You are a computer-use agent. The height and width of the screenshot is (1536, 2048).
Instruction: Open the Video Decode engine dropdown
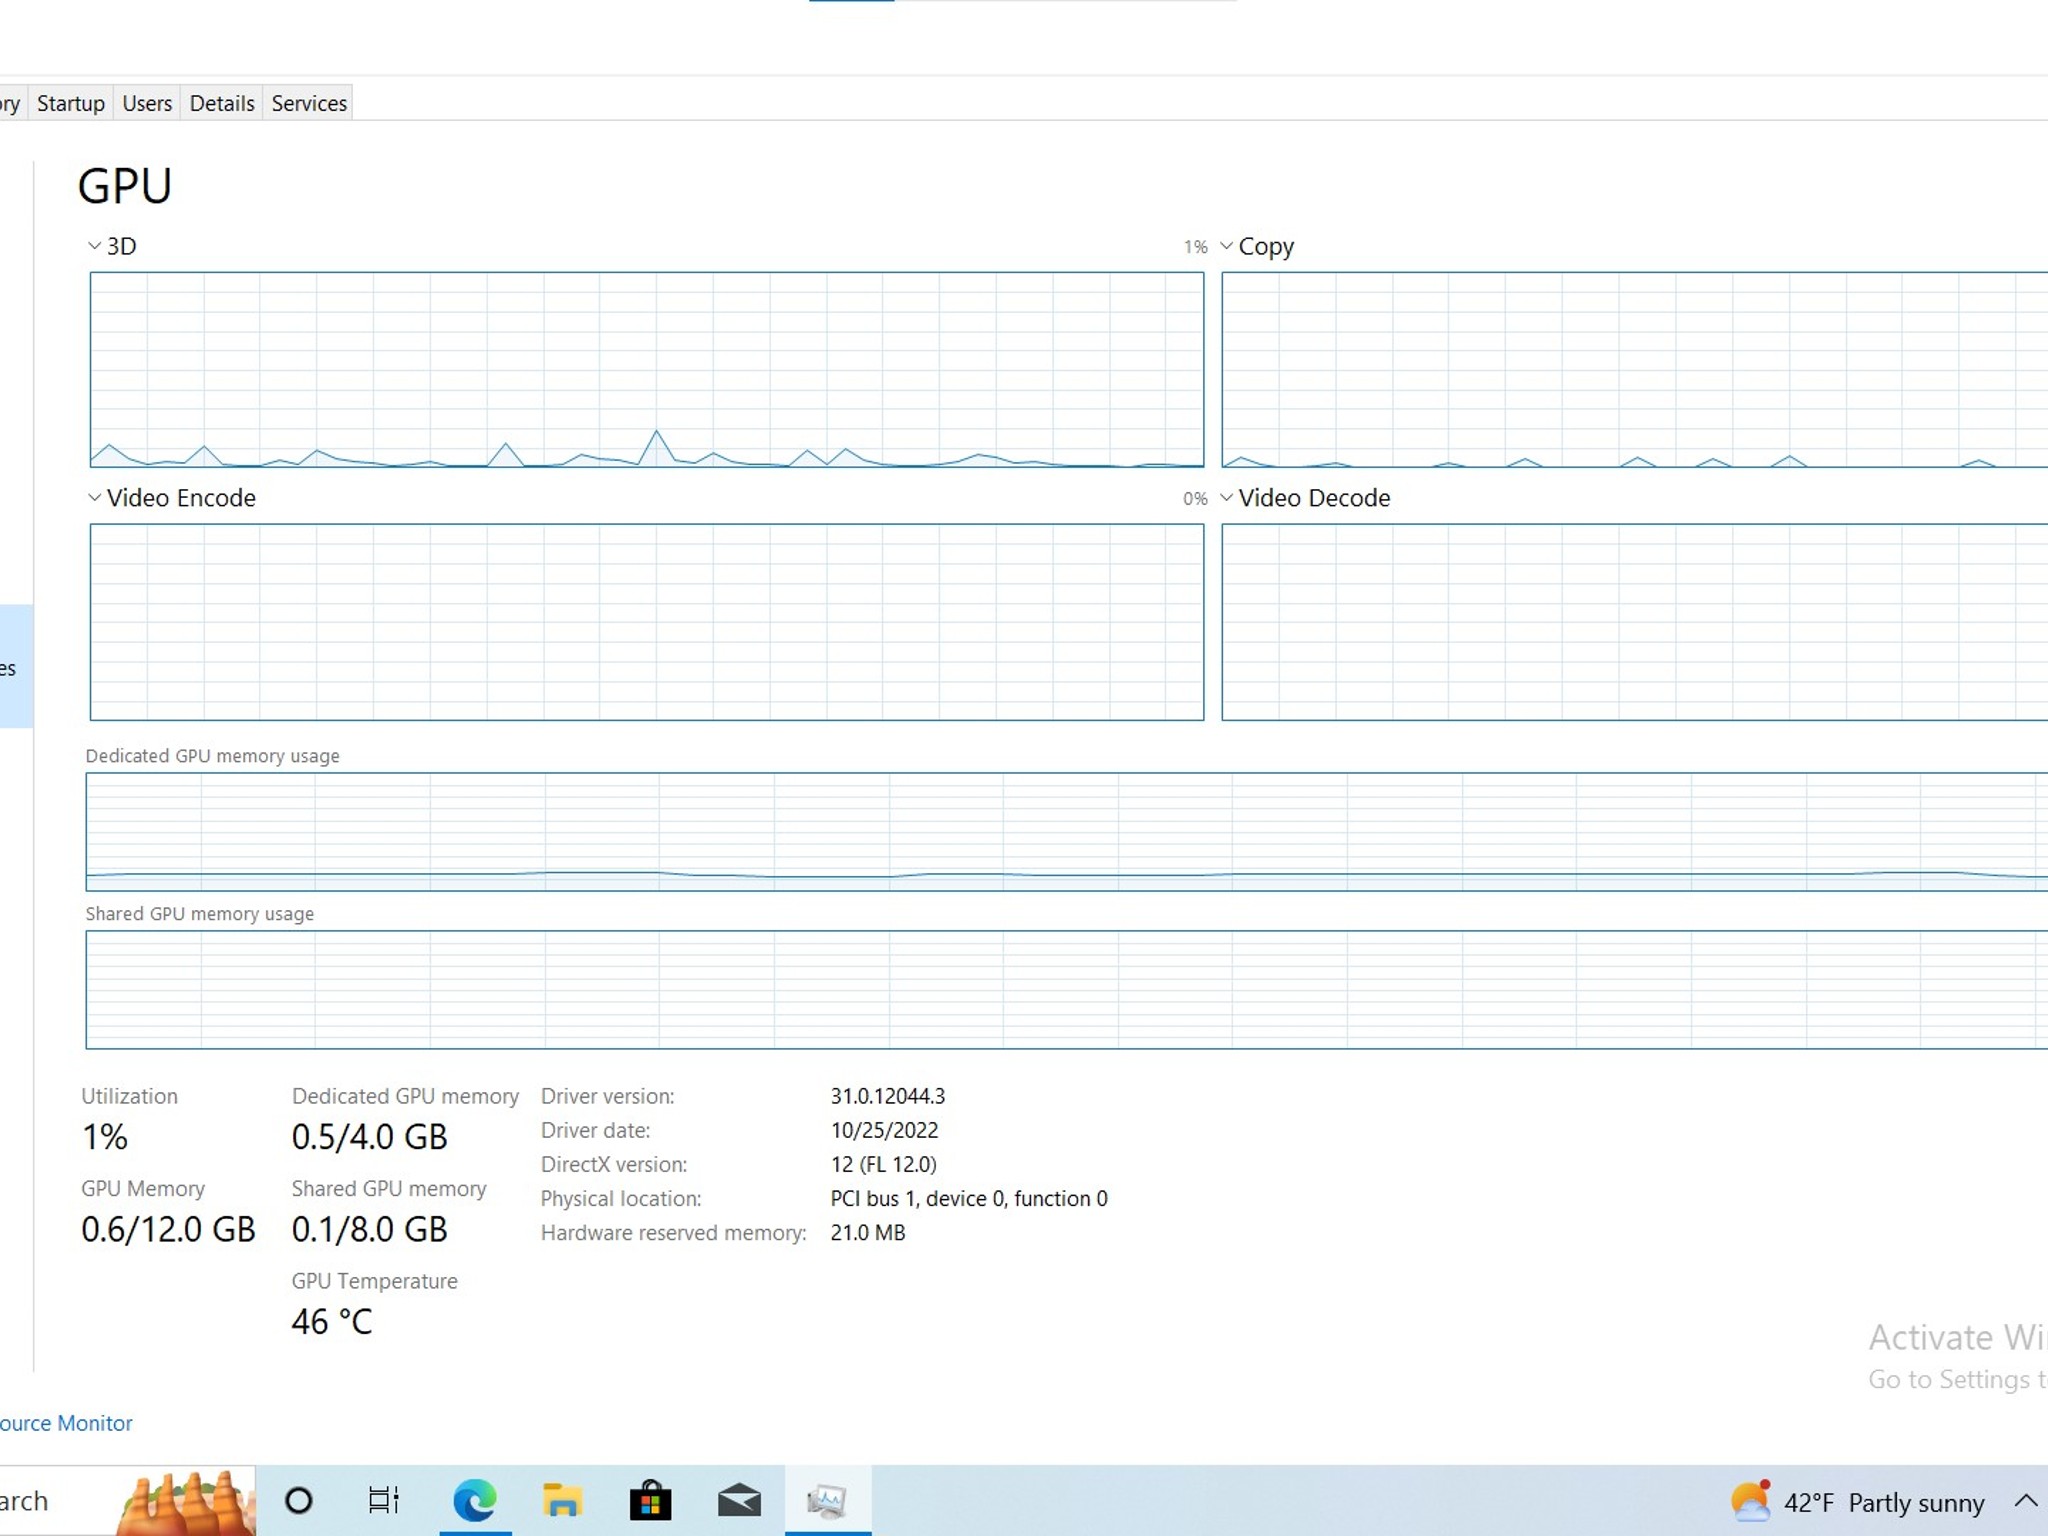pos(1226,498)
